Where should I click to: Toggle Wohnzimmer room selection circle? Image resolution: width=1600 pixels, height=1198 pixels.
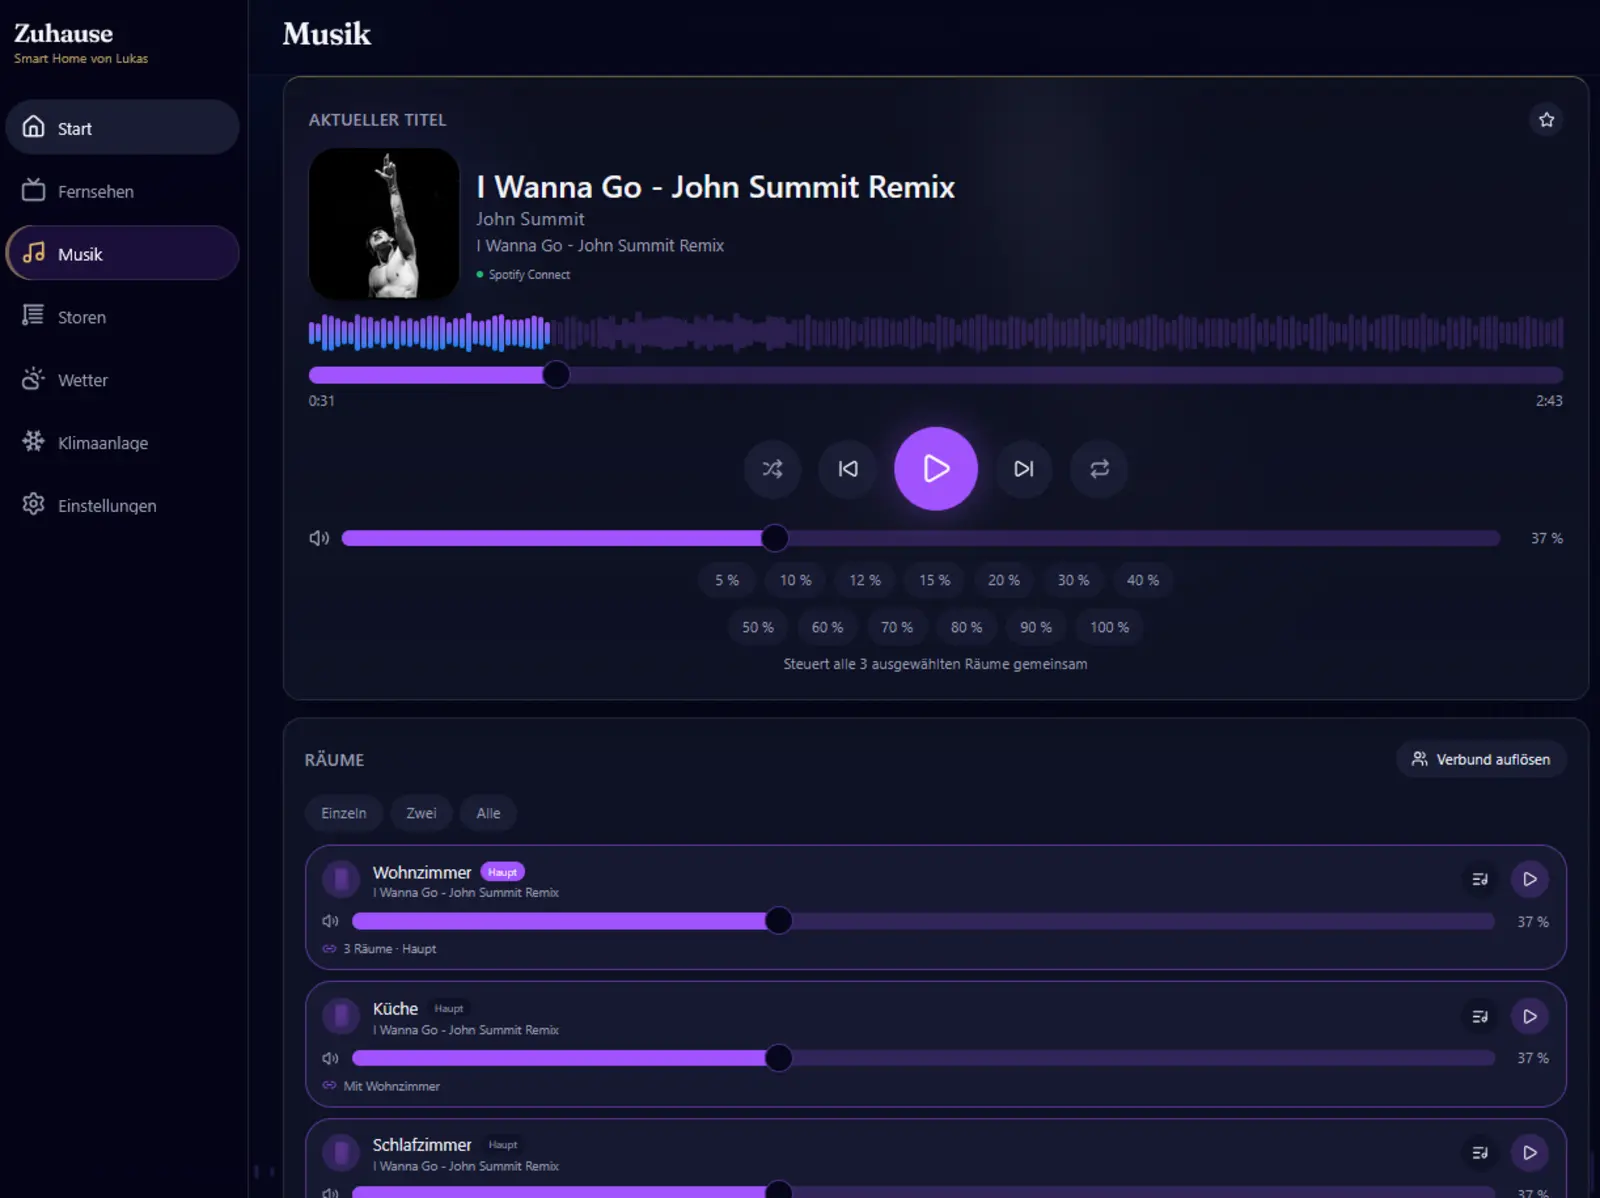pos(341,880)
